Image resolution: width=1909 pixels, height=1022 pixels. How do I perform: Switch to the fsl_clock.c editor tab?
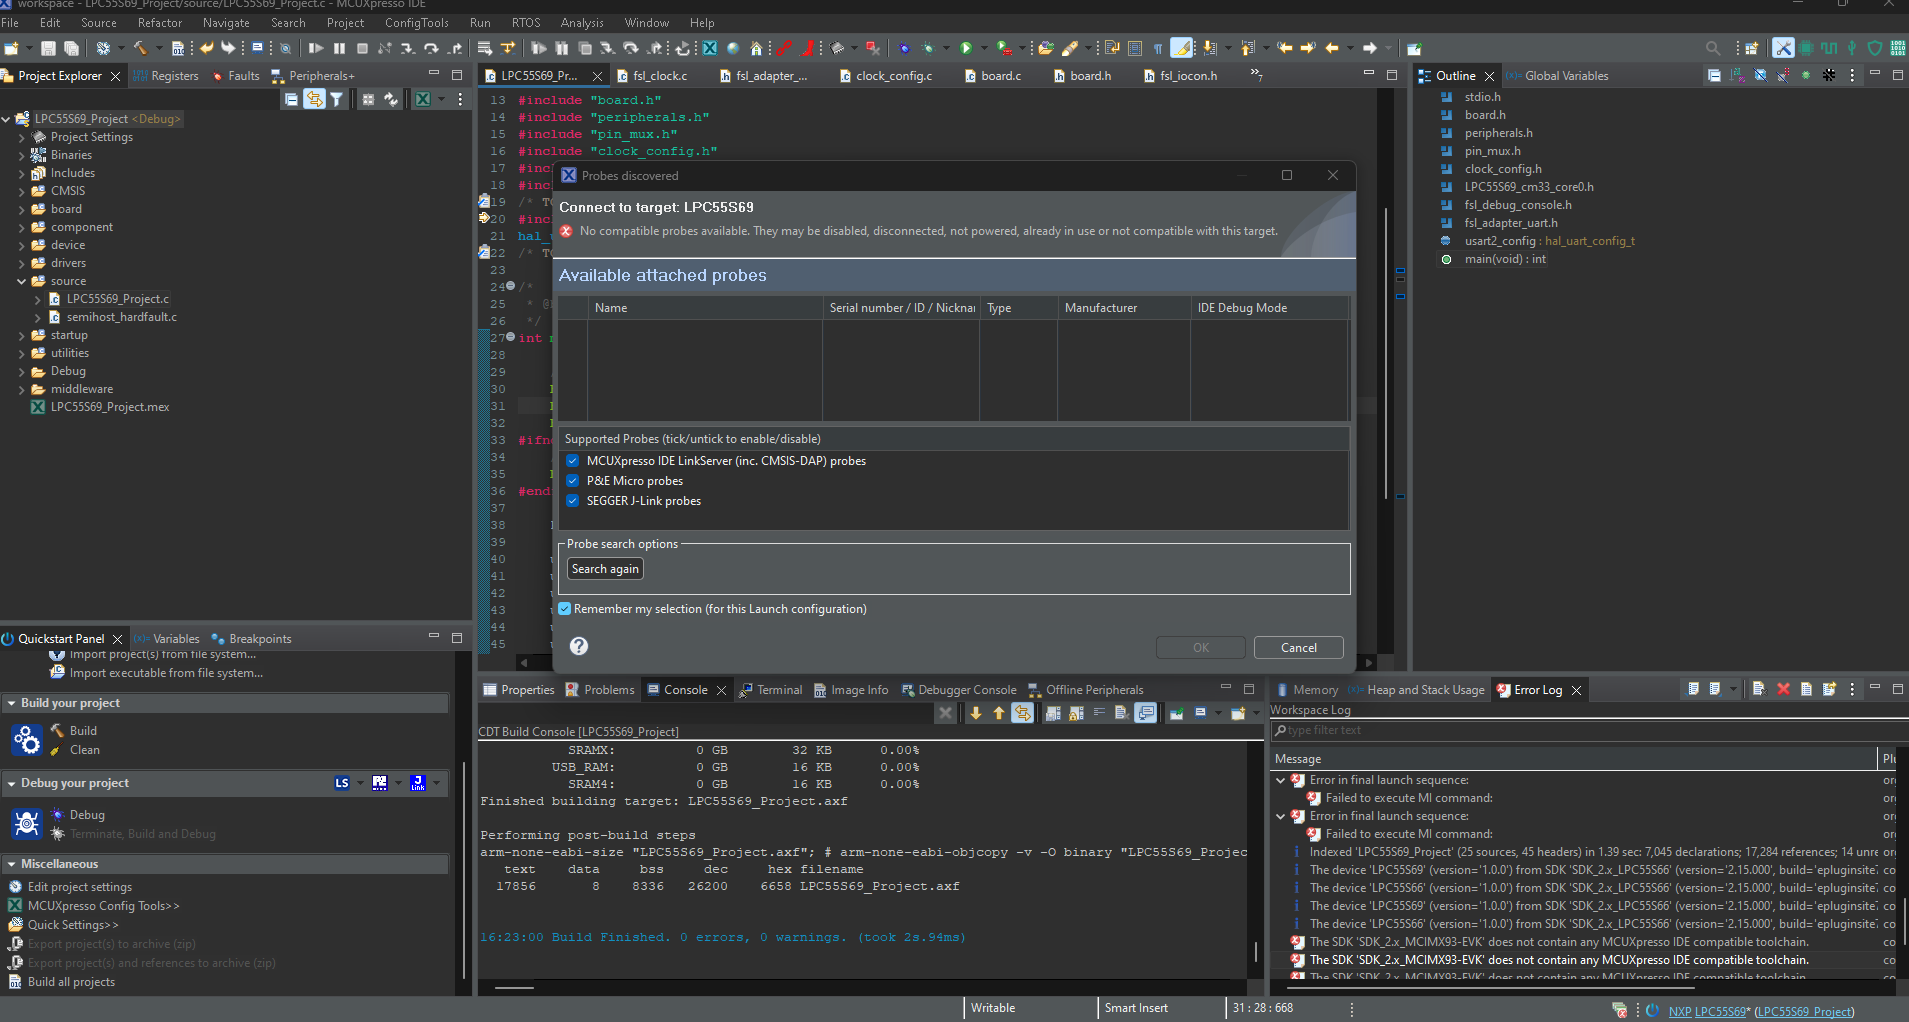[x=652, y=76]
